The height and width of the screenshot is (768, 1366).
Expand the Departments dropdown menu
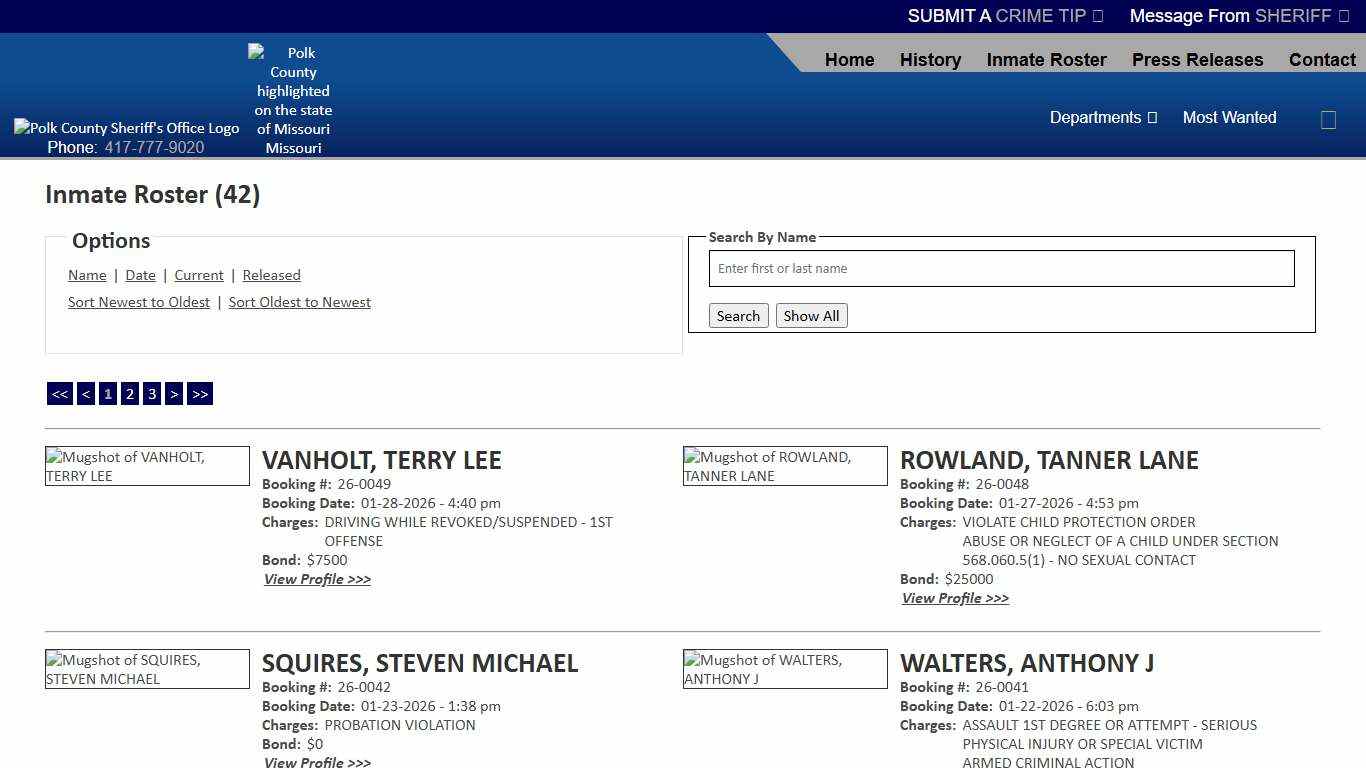tap(1103, 117)
